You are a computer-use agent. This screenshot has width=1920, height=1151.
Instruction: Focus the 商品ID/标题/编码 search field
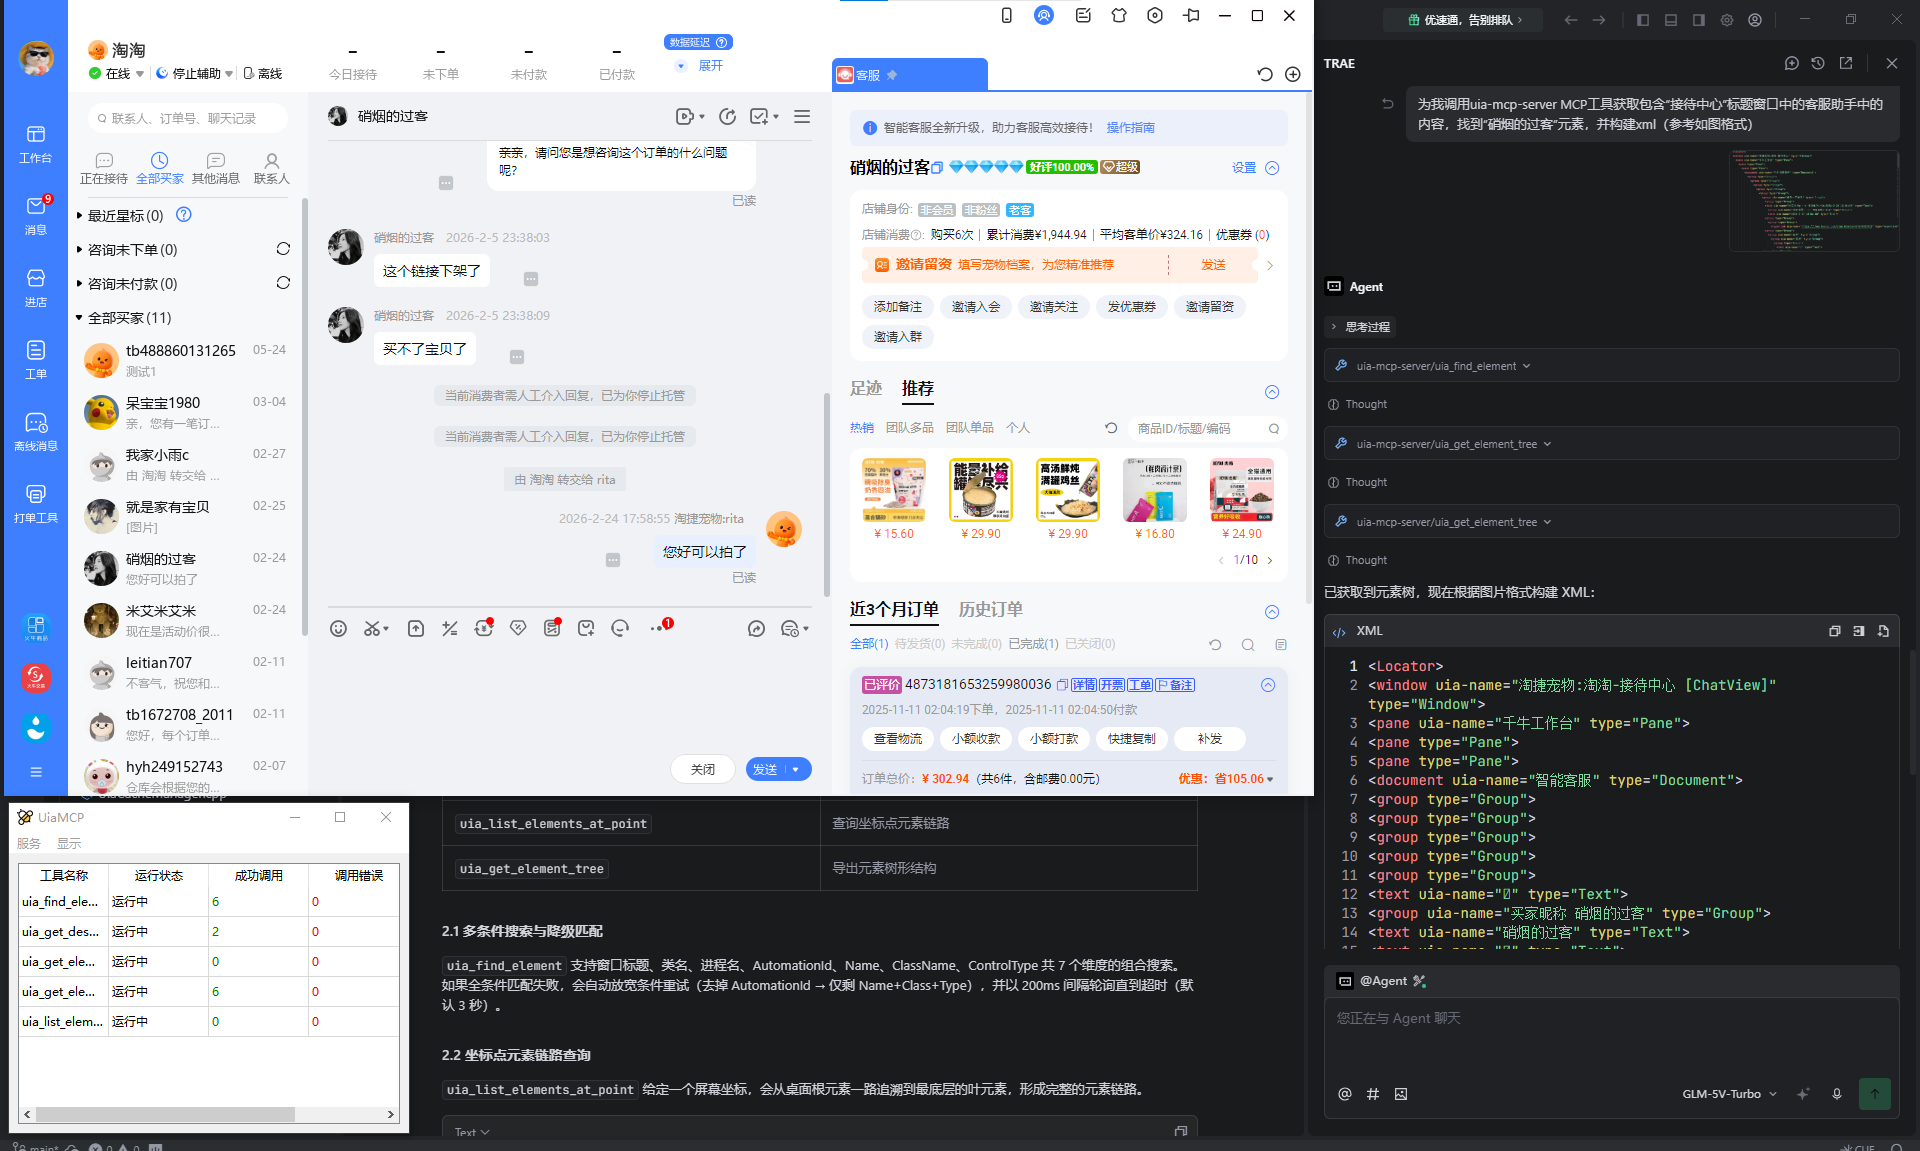[1206, 428]
